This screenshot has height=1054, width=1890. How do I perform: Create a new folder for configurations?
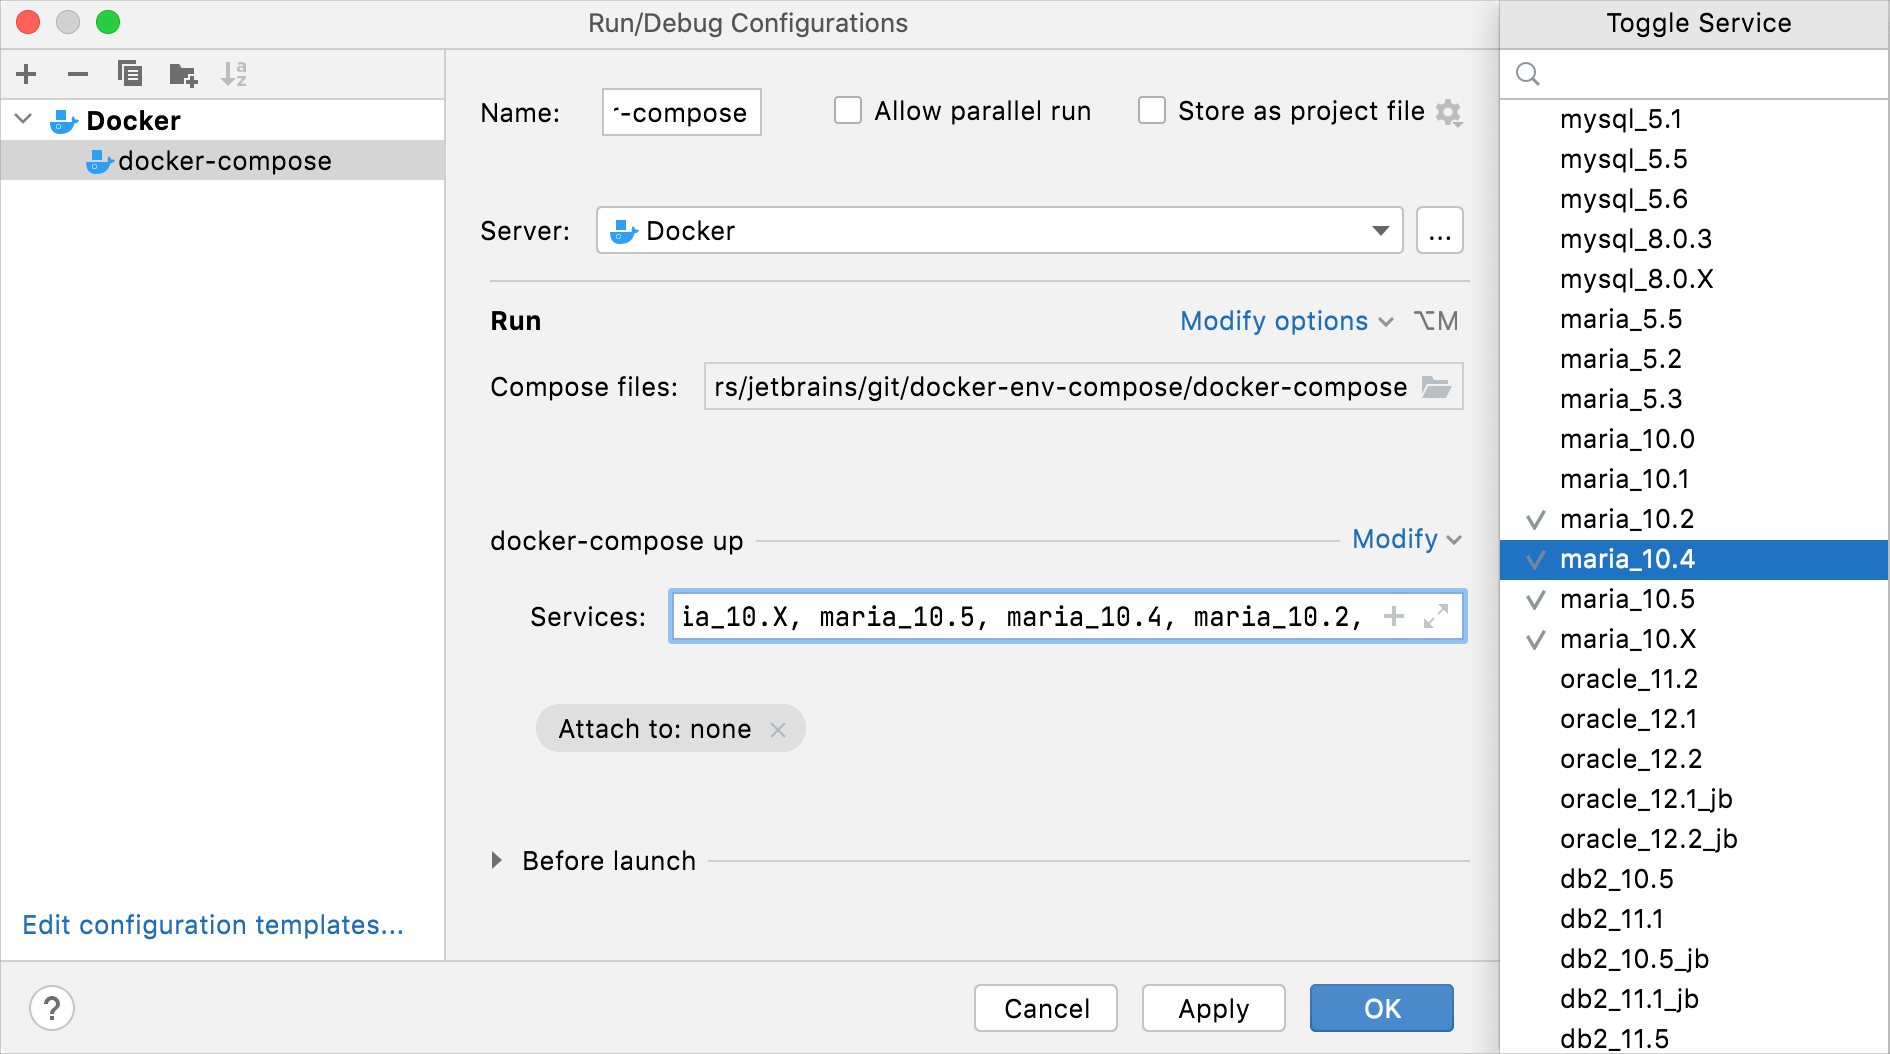pyautogui.click(x=183, y=74)
